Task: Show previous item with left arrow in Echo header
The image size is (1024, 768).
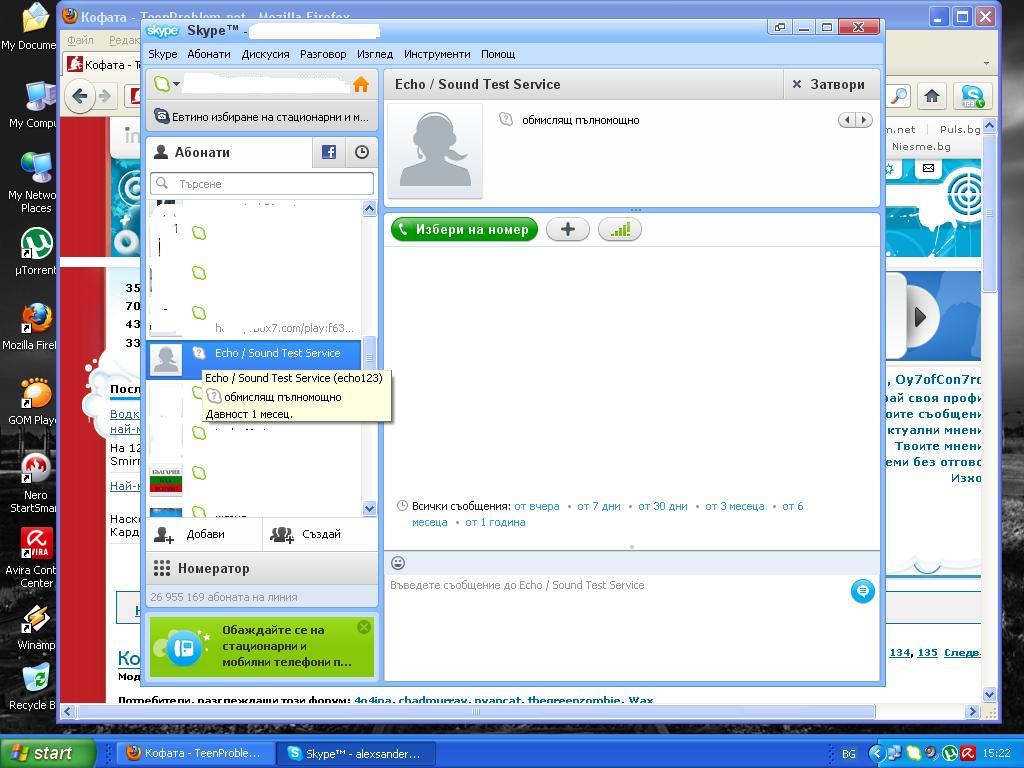Action: (x=847, y=120)
